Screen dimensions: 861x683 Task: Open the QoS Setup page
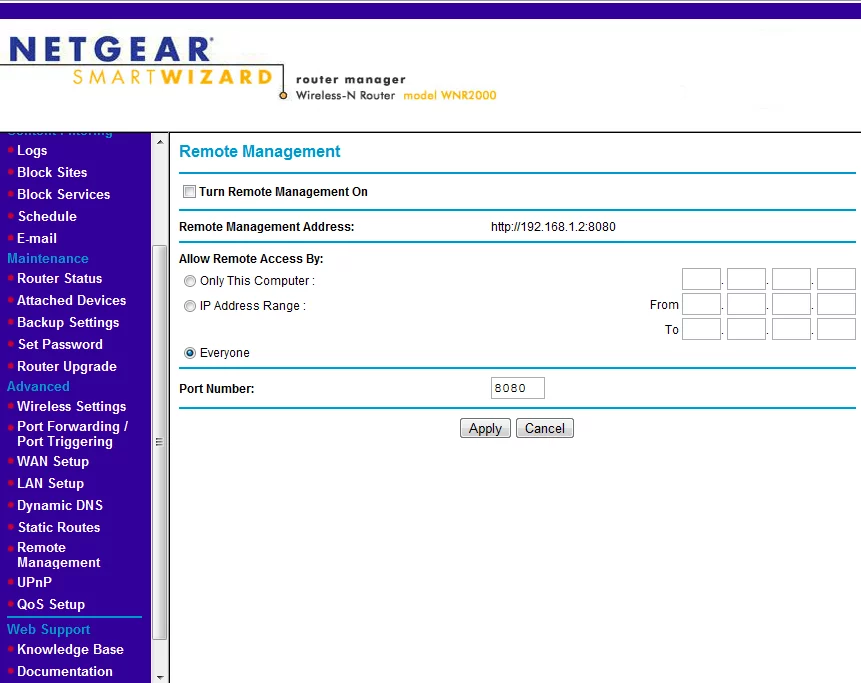51,604
